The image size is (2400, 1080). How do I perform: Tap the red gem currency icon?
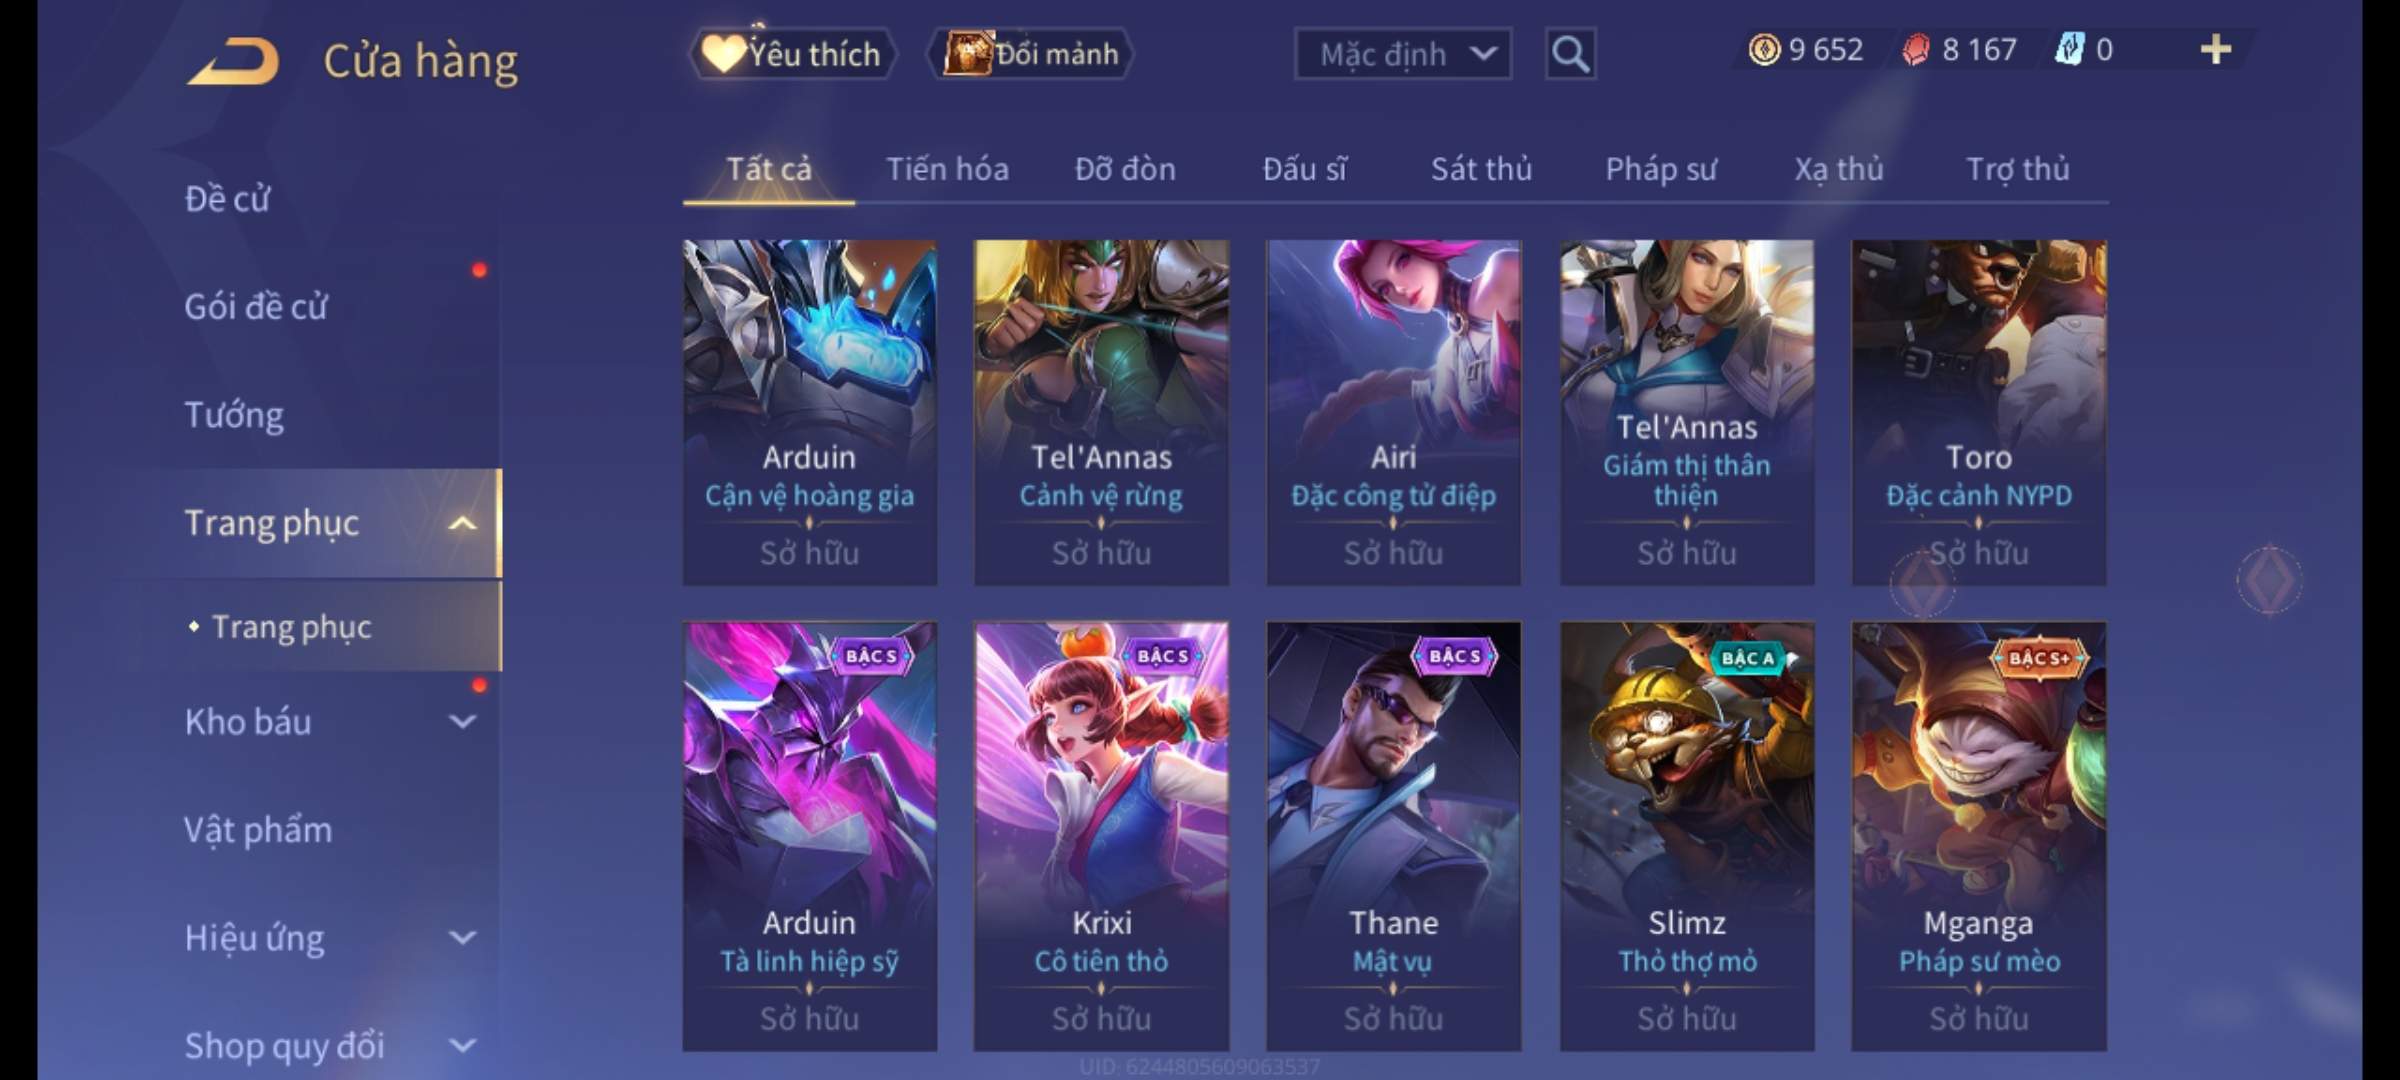click(x=1915, y=49)
